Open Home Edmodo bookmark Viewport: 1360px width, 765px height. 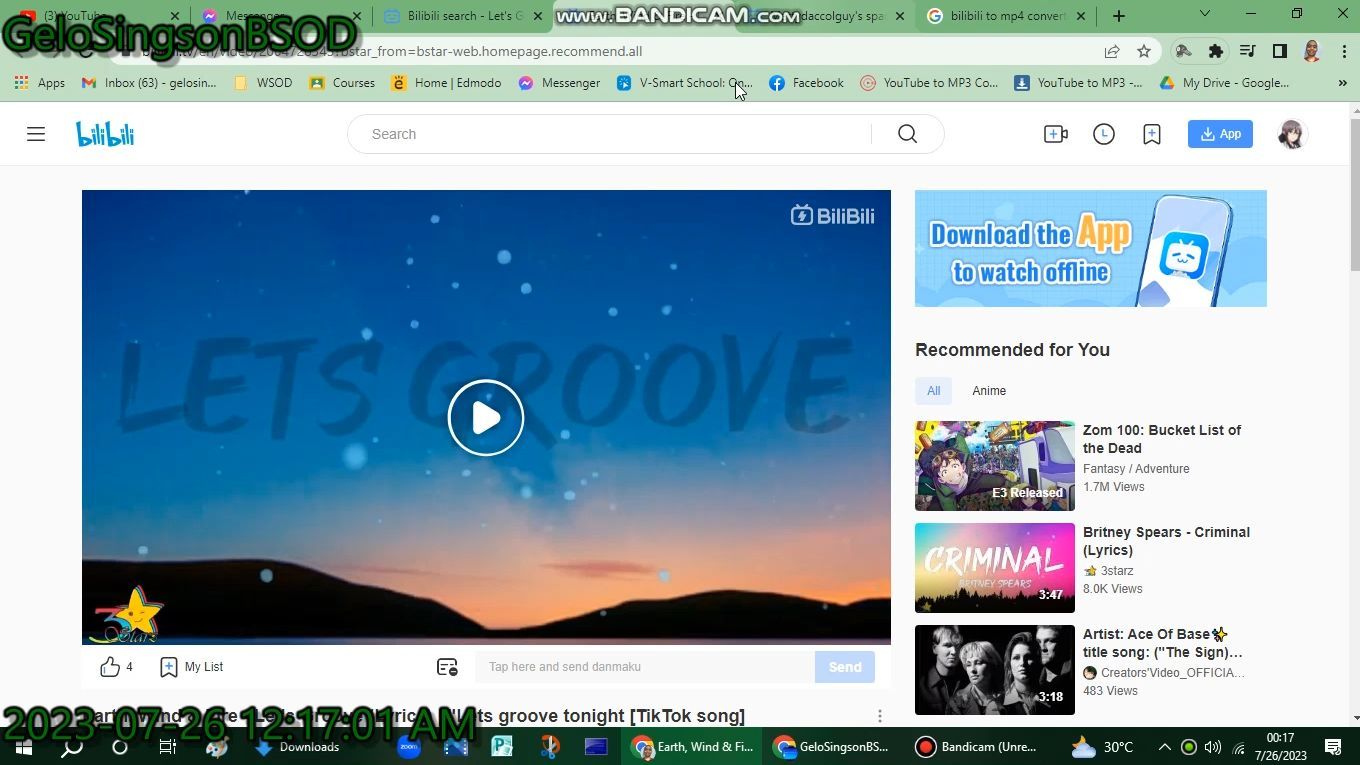tap(446, 83)
